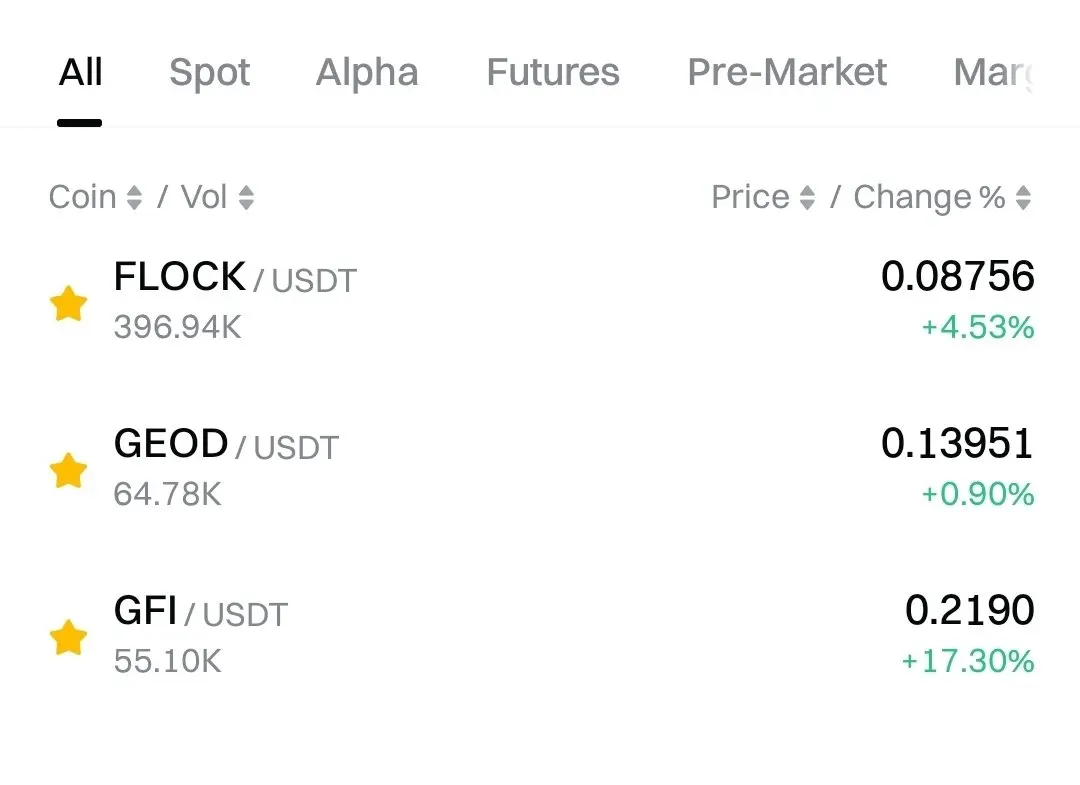Select the All tab
This screenshot has width=1080, height=785.
coord(80,73)
